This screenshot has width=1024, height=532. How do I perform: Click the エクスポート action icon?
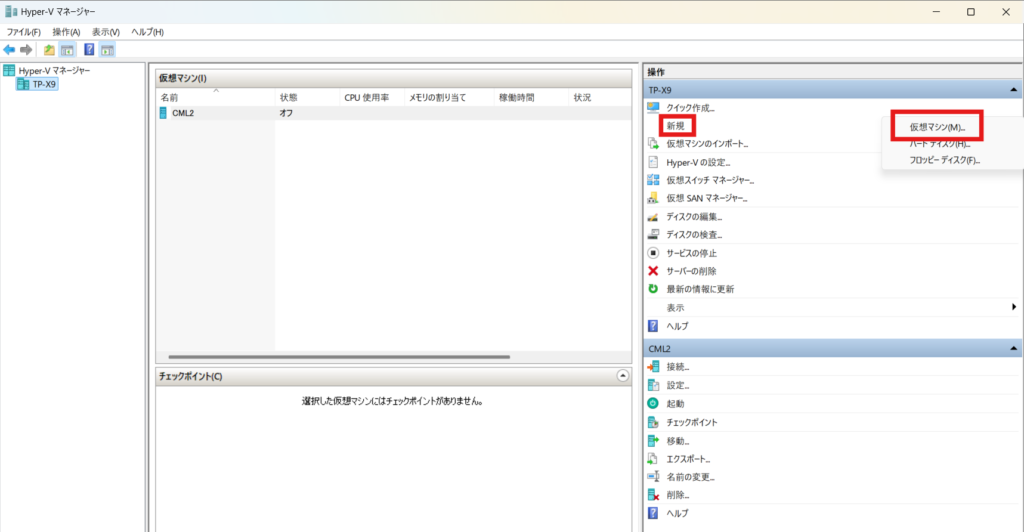click(653, 459)
